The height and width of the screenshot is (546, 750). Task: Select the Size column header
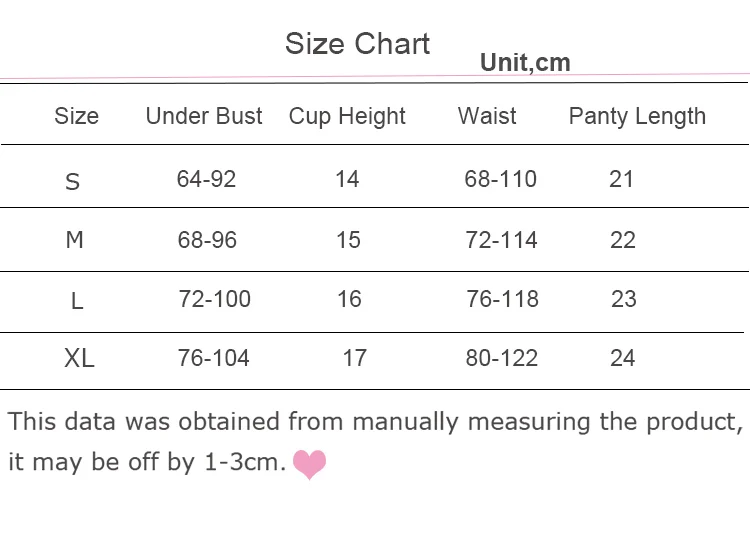click(x=77, y=116)
